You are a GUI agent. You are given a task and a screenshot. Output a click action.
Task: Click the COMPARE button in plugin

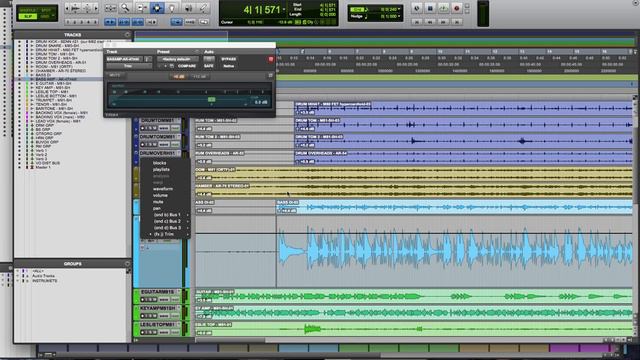pos(187,66)
